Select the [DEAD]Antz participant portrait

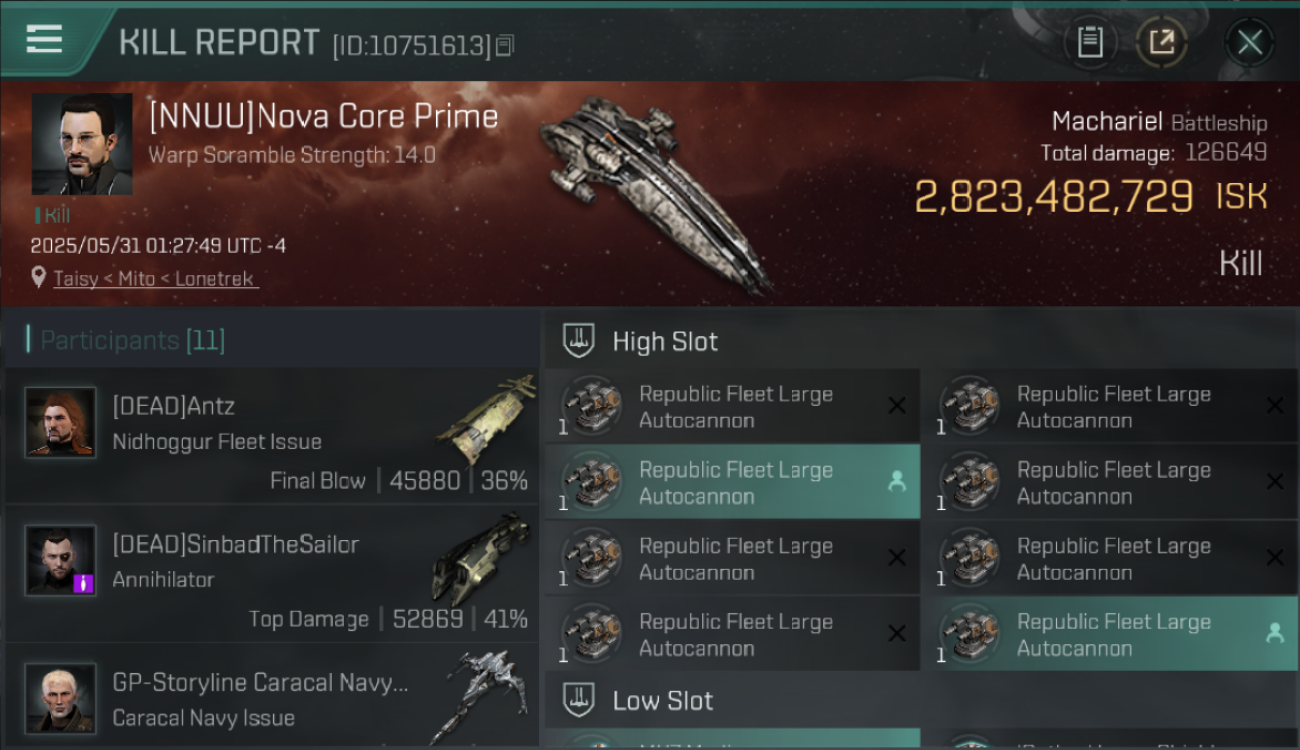(61, 423)
